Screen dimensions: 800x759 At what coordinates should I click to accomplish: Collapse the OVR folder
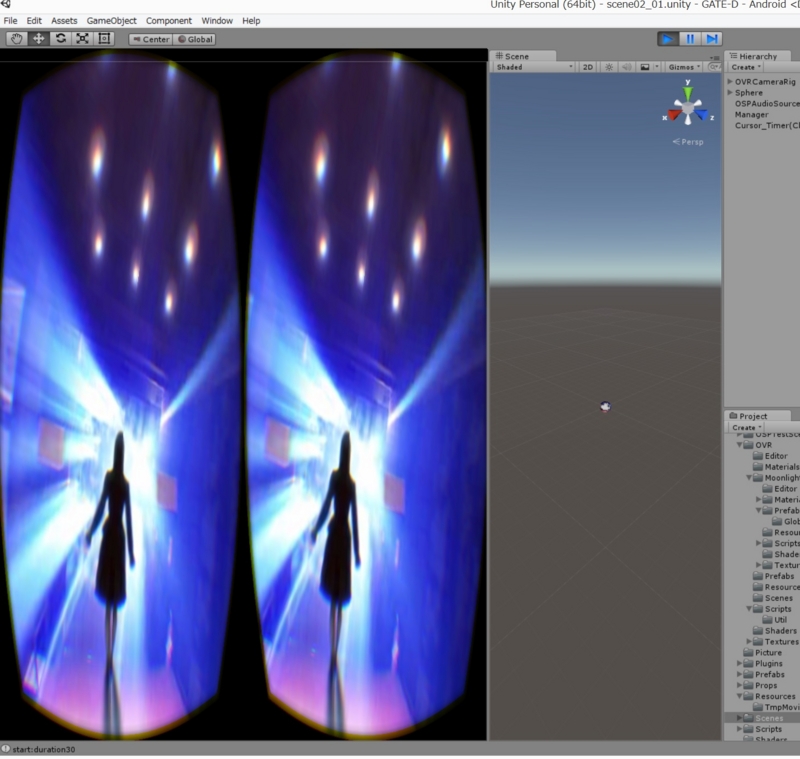coord(739,445)
